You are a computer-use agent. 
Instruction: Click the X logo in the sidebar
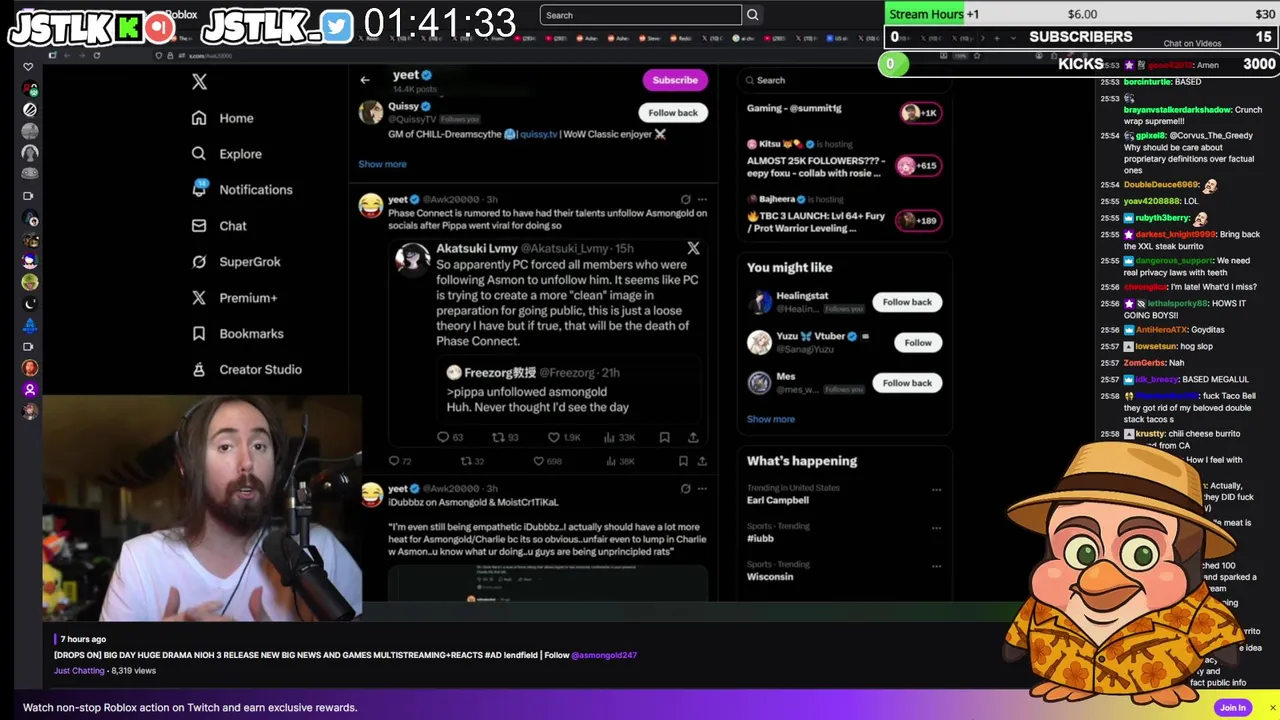(x=199, y=82)
